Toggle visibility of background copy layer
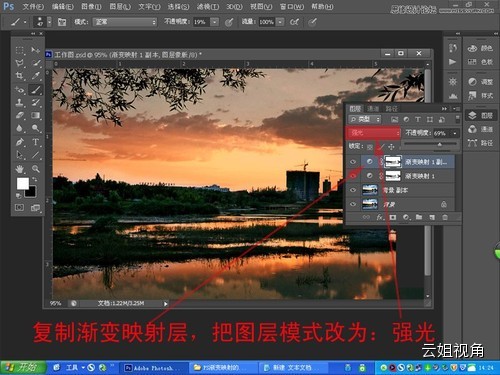 353,190
